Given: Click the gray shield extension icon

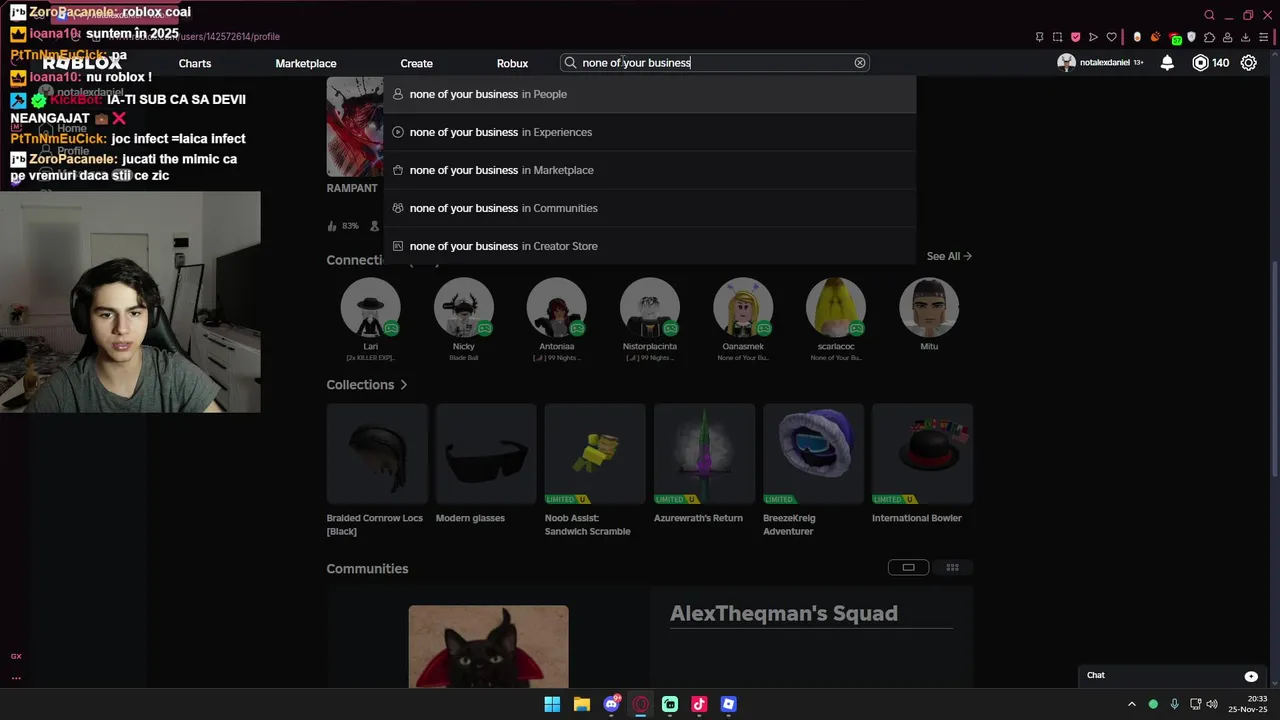Looking at the screenshot, I should click(1192, 37).
